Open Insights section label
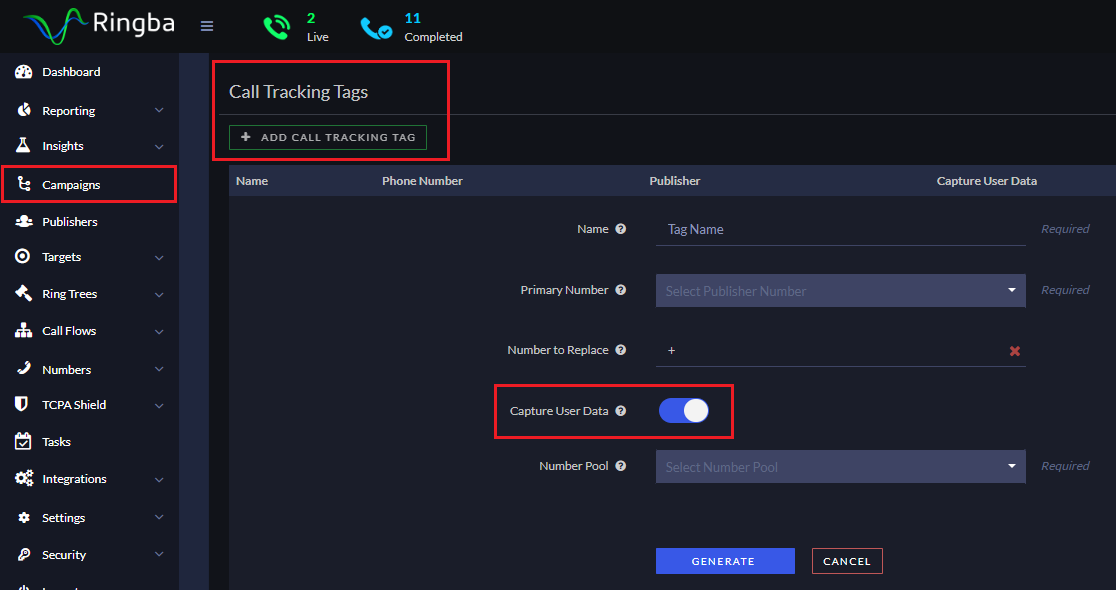Viewport: 1116px width, 590px height. [63, 146]
